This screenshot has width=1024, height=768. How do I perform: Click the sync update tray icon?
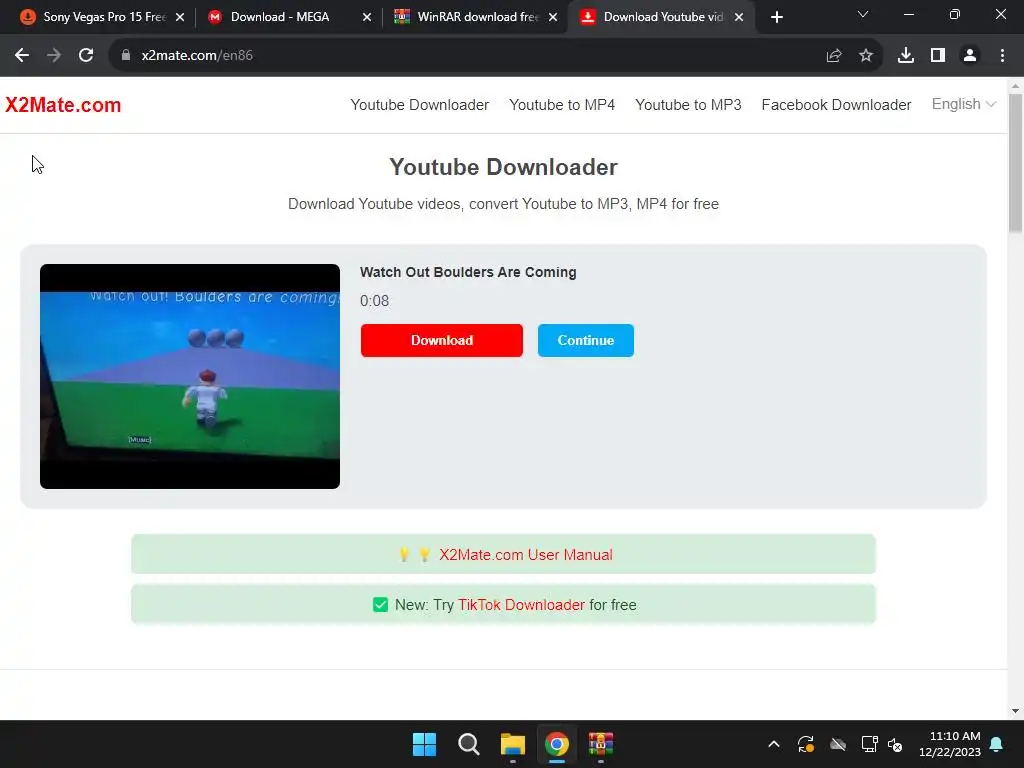coord(806,744)
